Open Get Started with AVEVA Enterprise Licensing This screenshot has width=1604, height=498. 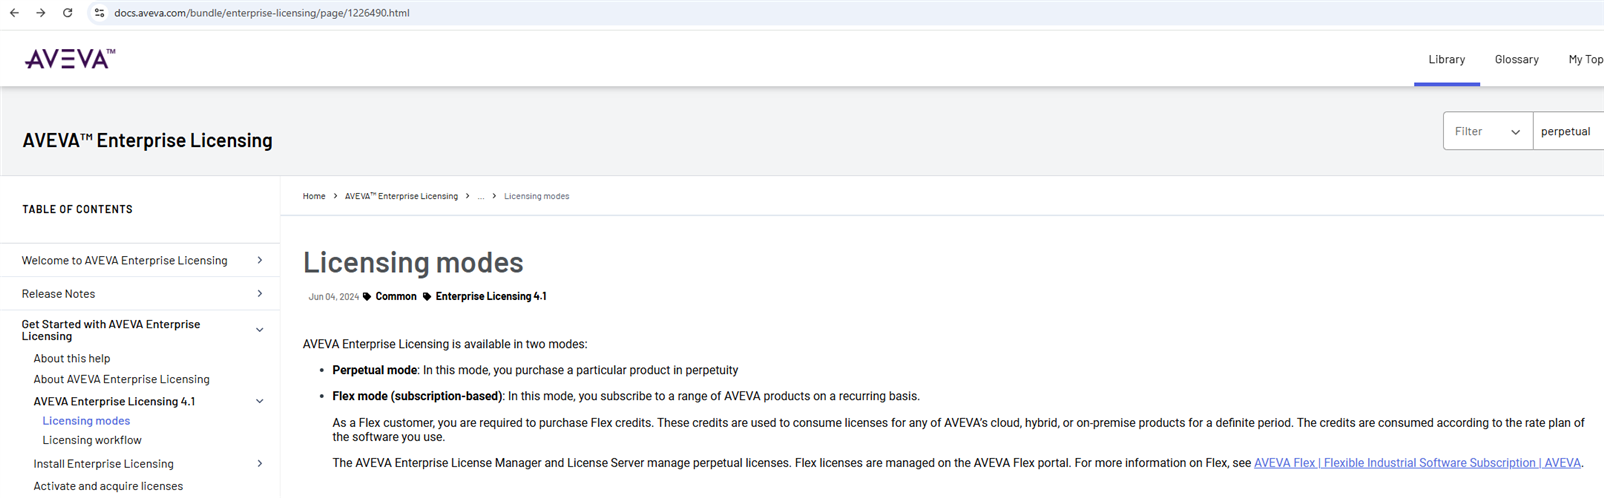111,330
